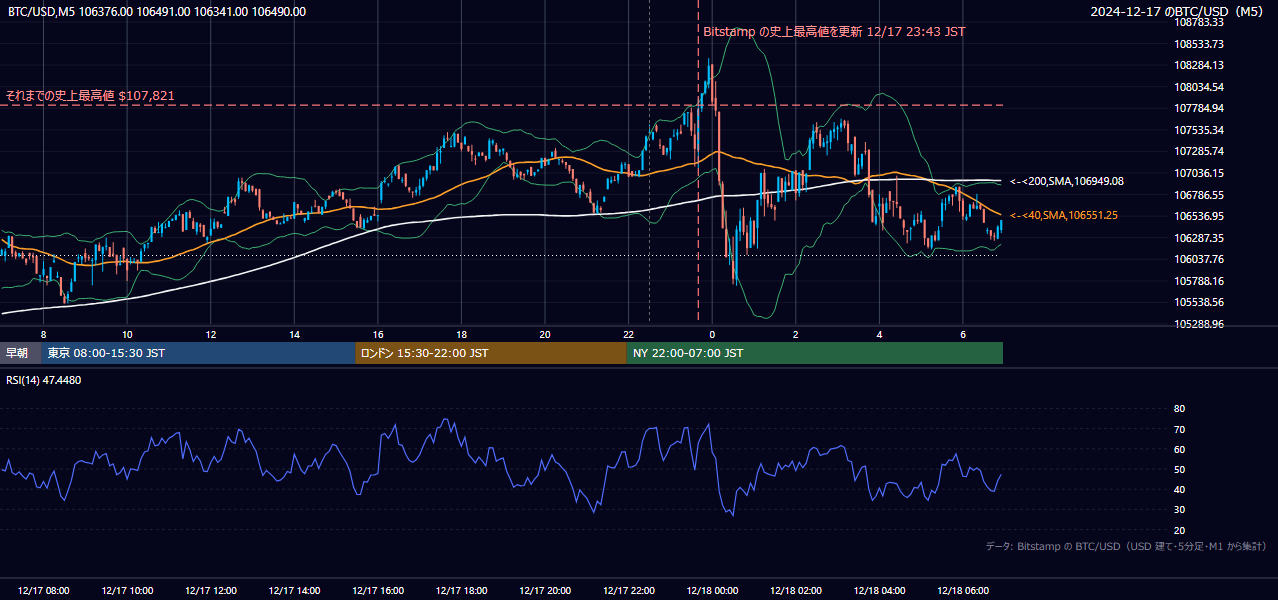This screenshot has height=600, width=1278.
Task: Click the price axis value 108284.13
Action: 1199,65
